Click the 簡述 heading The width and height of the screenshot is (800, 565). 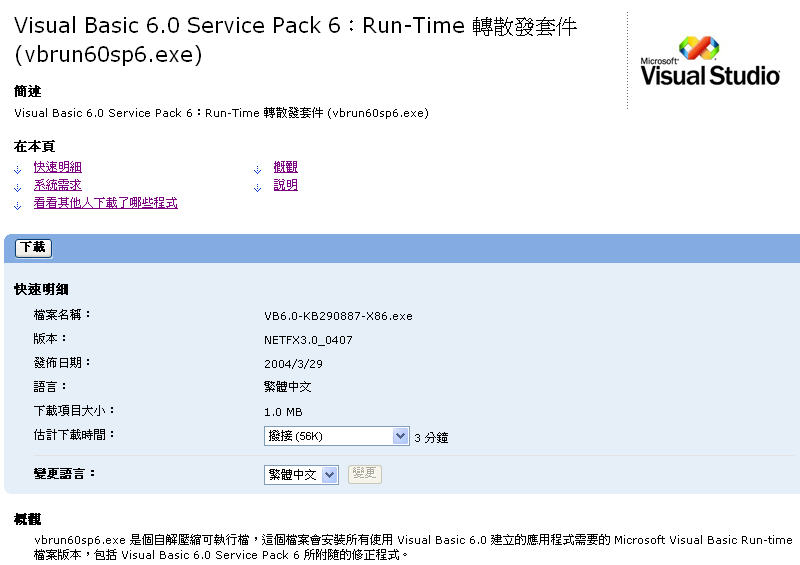(x=28, y=91)
